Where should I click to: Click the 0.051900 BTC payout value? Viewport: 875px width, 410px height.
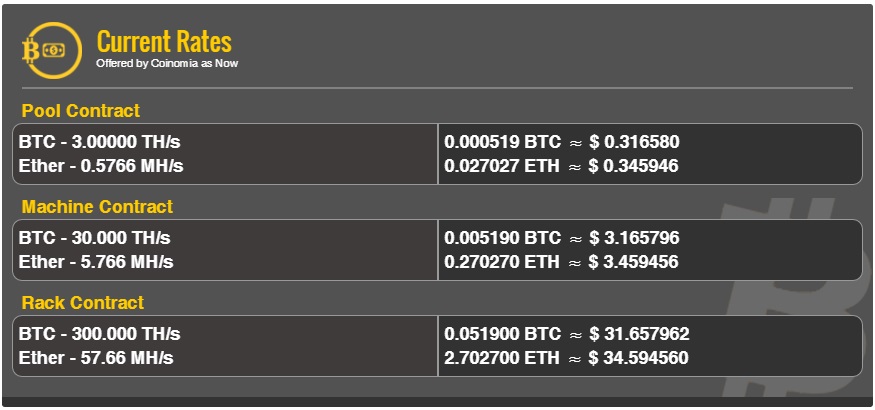click(x=503, y=334)
